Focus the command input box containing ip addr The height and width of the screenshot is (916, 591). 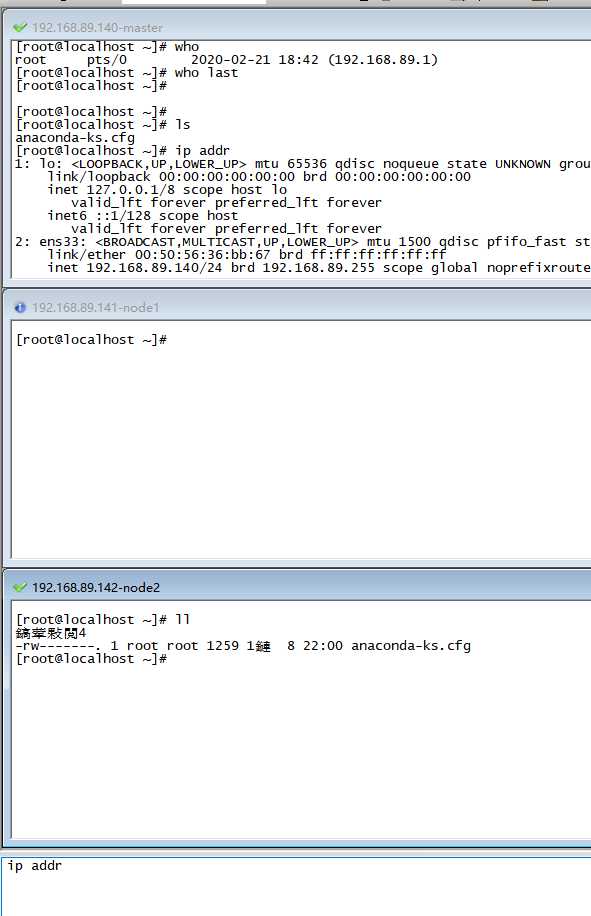coord(296,886)
